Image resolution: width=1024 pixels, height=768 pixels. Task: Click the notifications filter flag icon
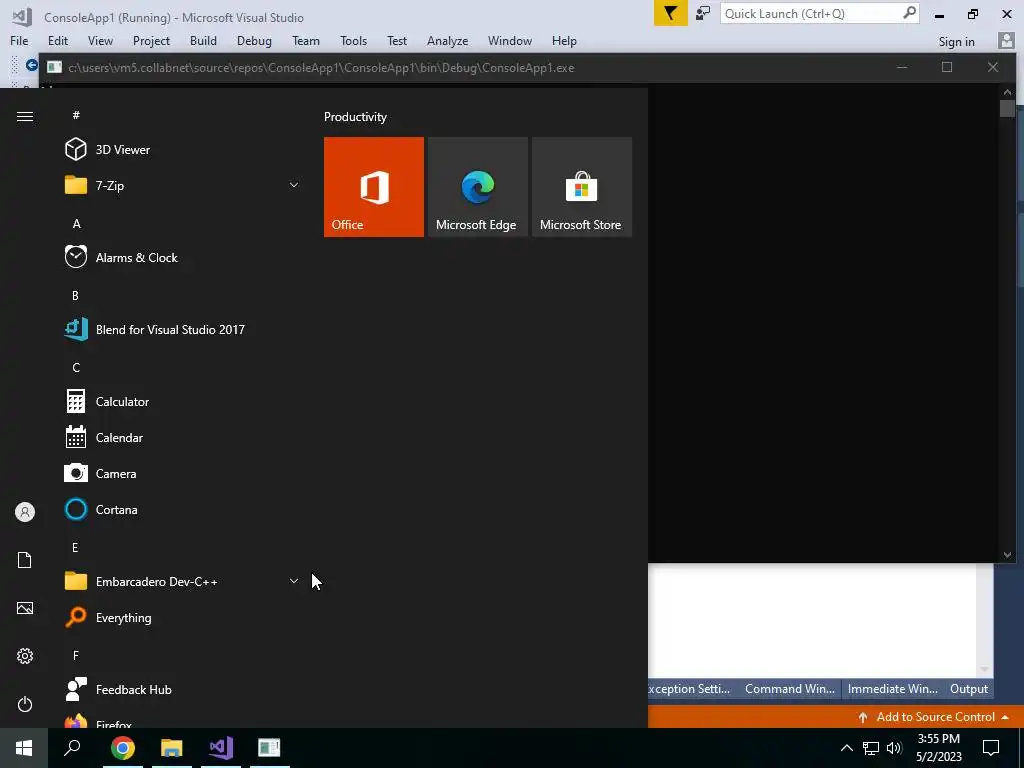click(x=671, y=14)
